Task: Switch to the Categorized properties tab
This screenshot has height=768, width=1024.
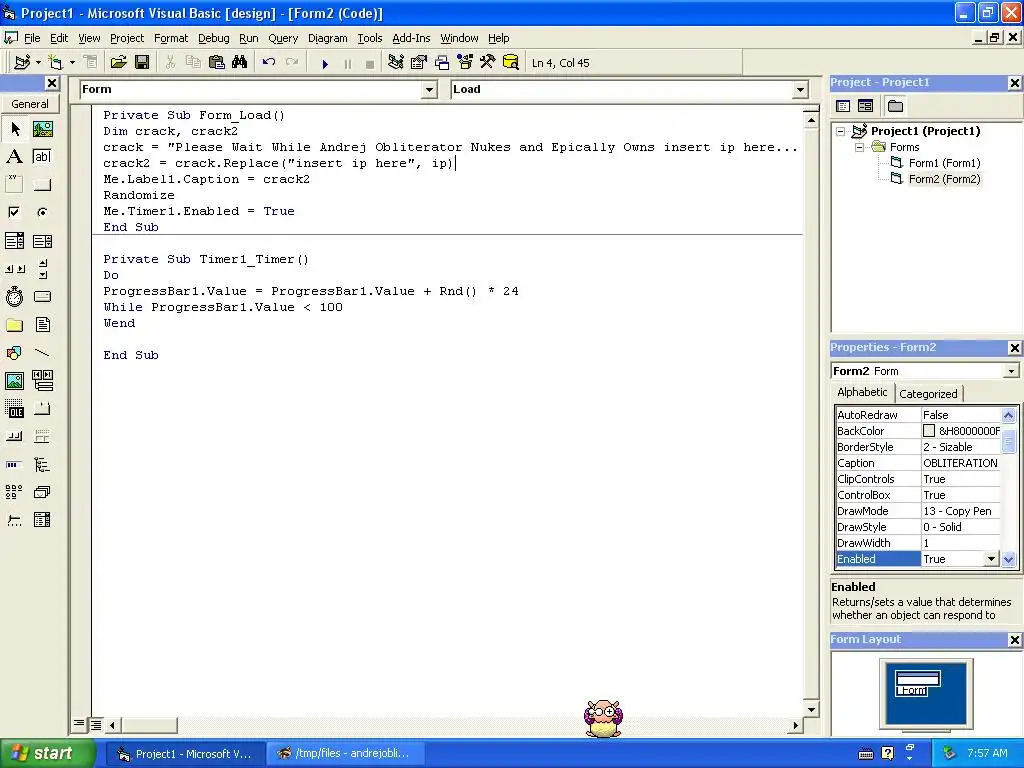Action: (x=928, y=394)
